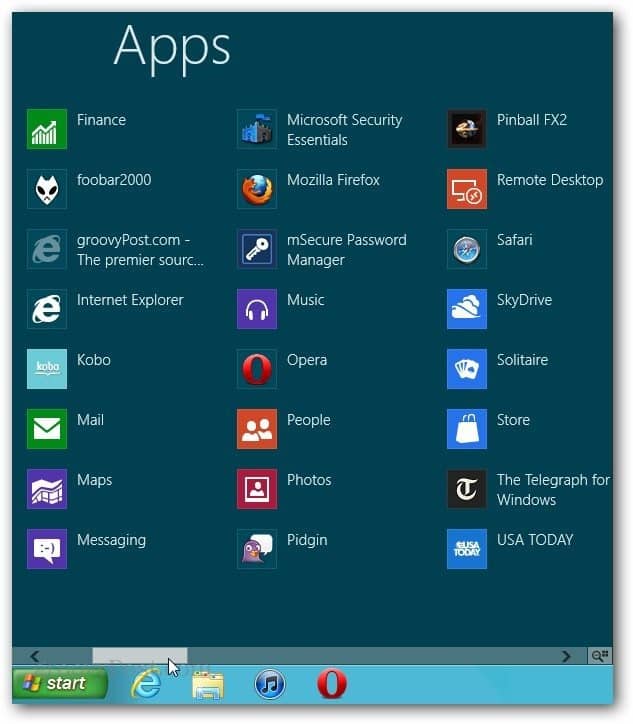Open the Mail envelope icon
Screen dimensions: 633x724
click(47, 429)
